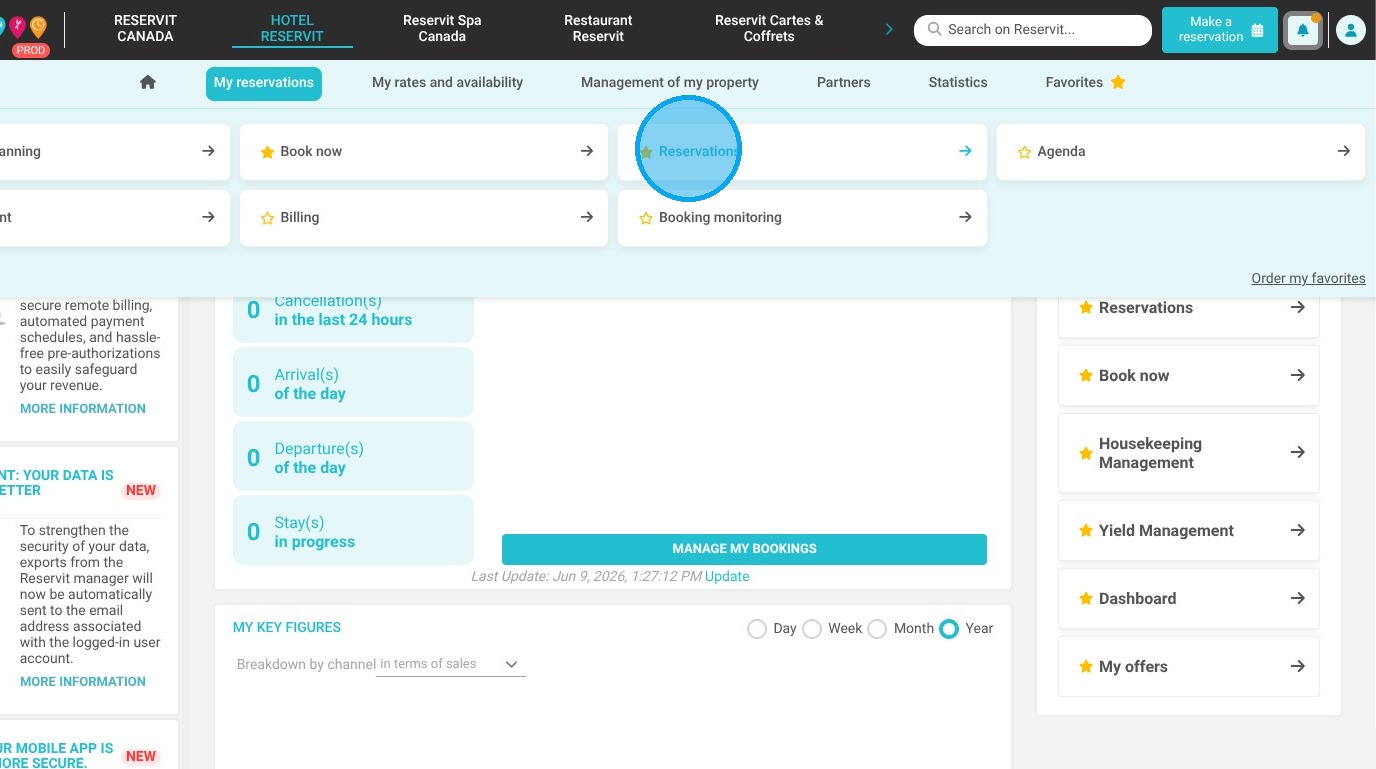
Task: Click arrow of Dashboard favorite
Action: click(1298, 598)
